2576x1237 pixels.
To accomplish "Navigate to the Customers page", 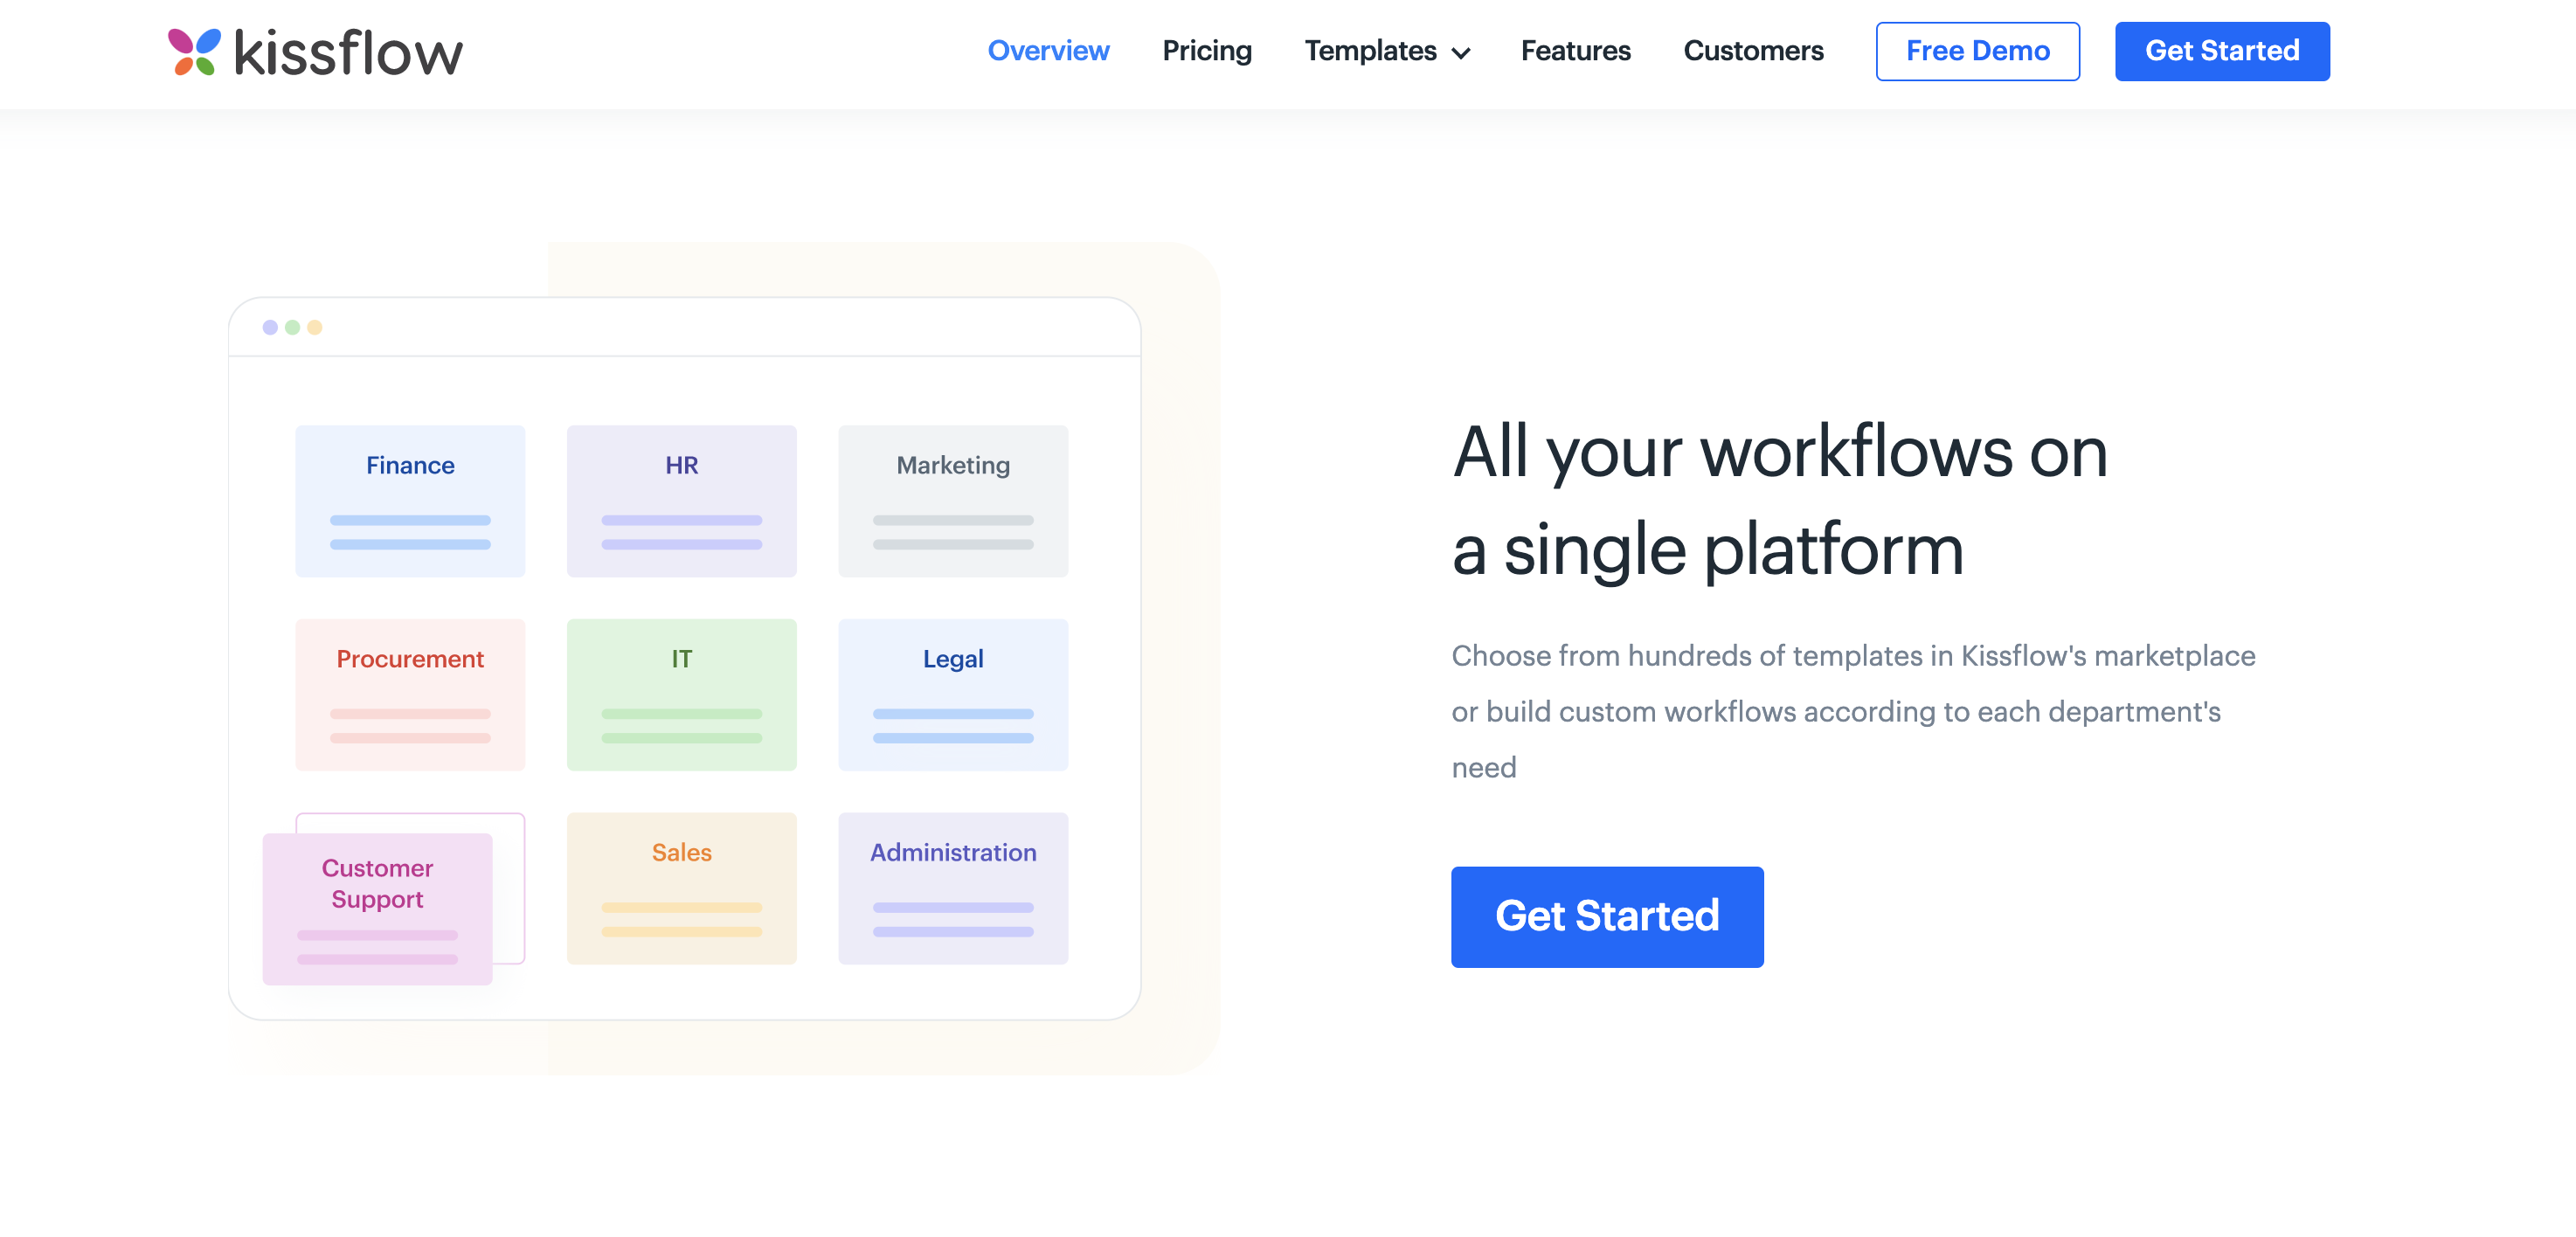I will [1753, 51].
